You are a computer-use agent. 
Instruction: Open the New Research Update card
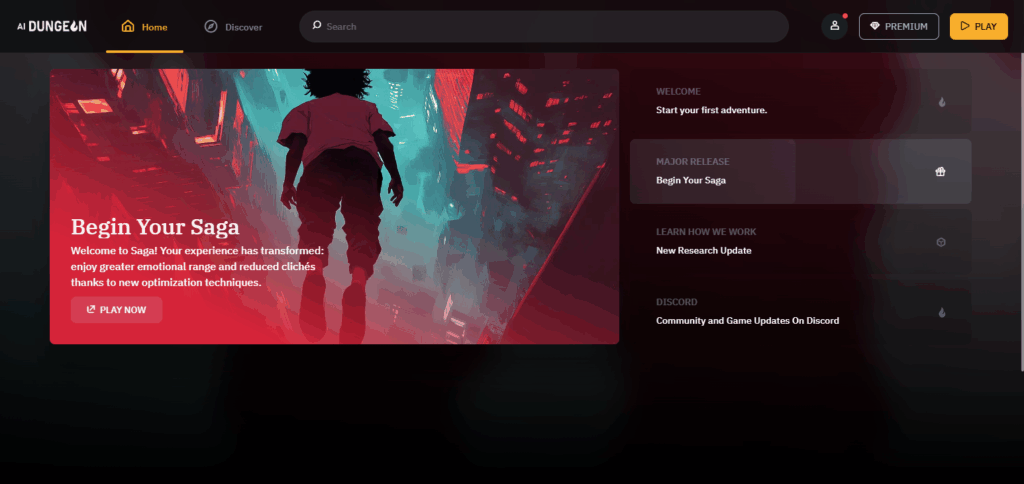801,242
